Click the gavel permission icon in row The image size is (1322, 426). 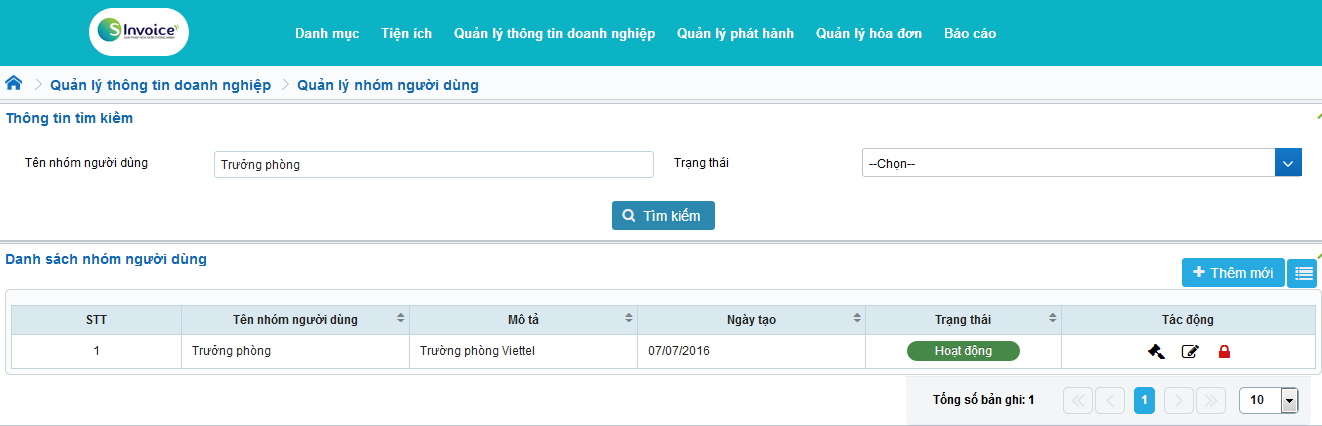tap(1156, 351)
